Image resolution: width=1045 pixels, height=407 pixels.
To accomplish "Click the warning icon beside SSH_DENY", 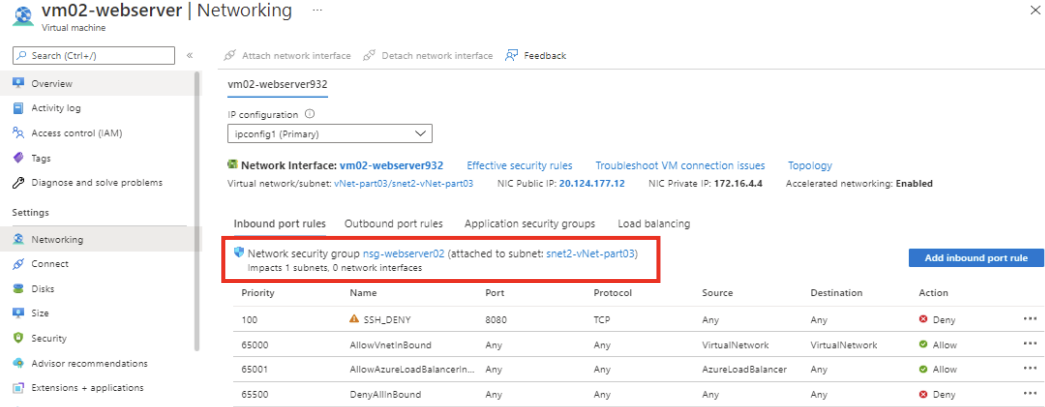I will click(x=354, y=319).
